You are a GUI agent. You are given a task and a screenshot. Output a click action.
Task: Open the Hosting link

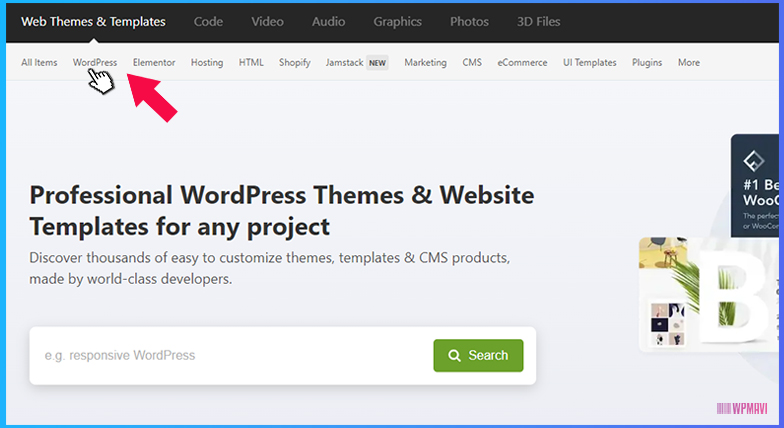206,62
